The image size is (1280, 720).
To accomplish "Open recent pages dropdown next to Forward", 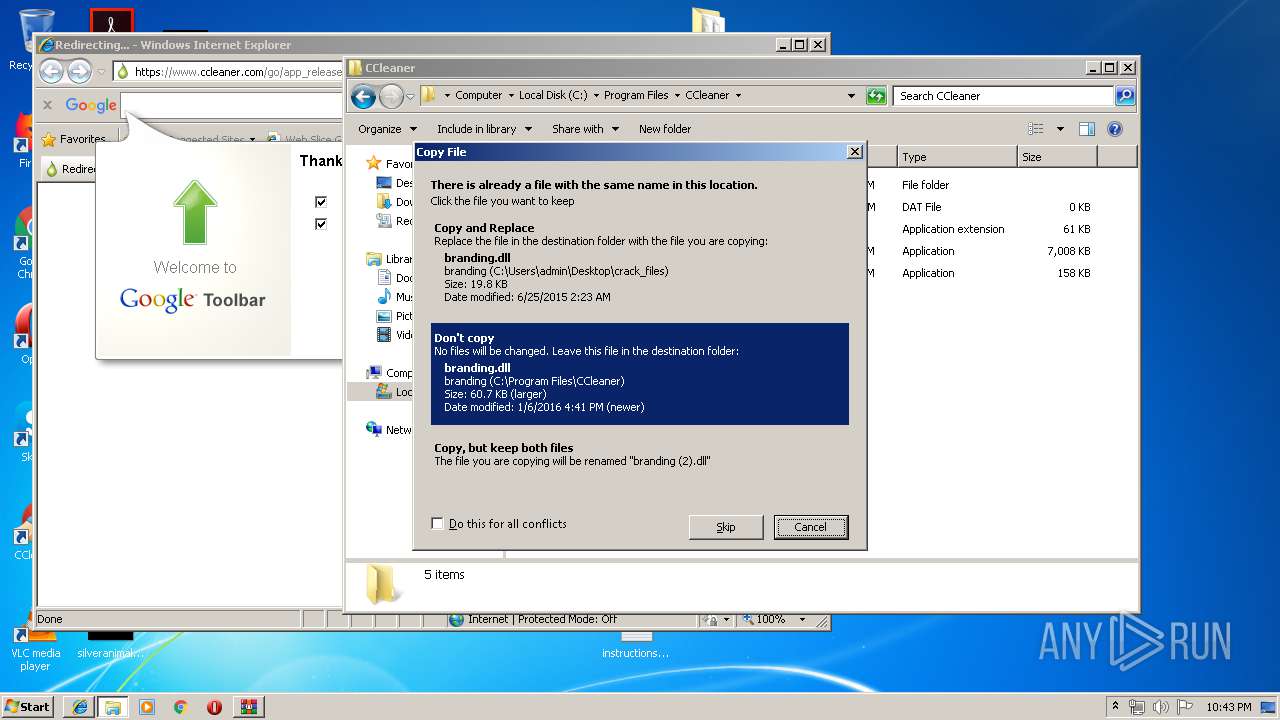I will click(x=410, y=97).
